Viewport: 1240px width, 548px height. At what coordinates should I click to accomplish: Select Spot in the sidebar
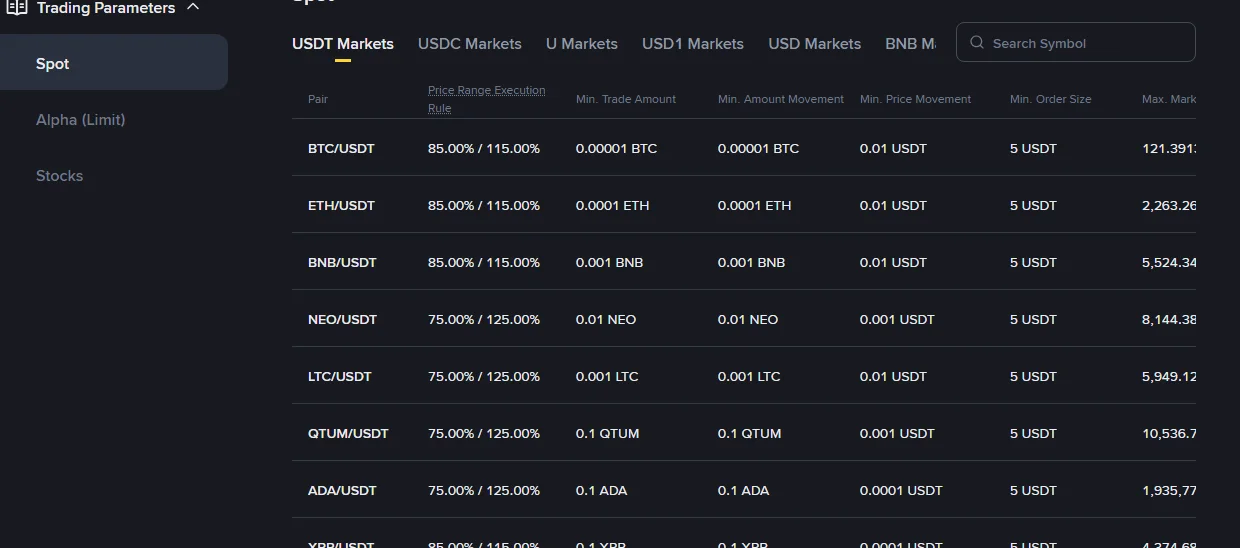113,63
